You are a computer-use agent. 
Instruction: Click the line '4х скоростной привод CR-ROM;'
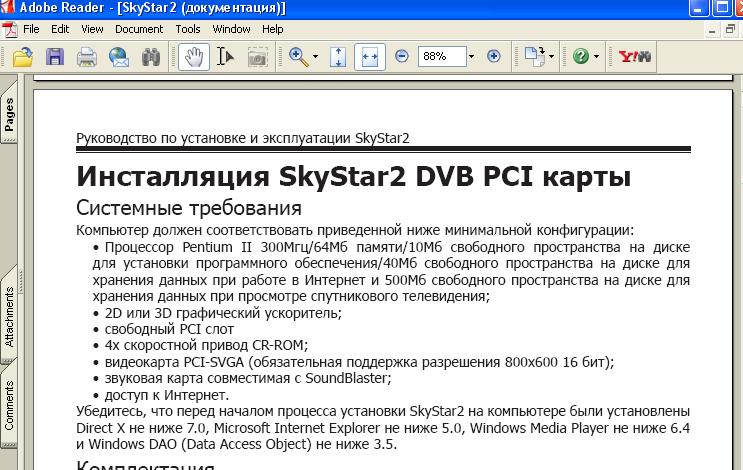(x=206, y=345)
